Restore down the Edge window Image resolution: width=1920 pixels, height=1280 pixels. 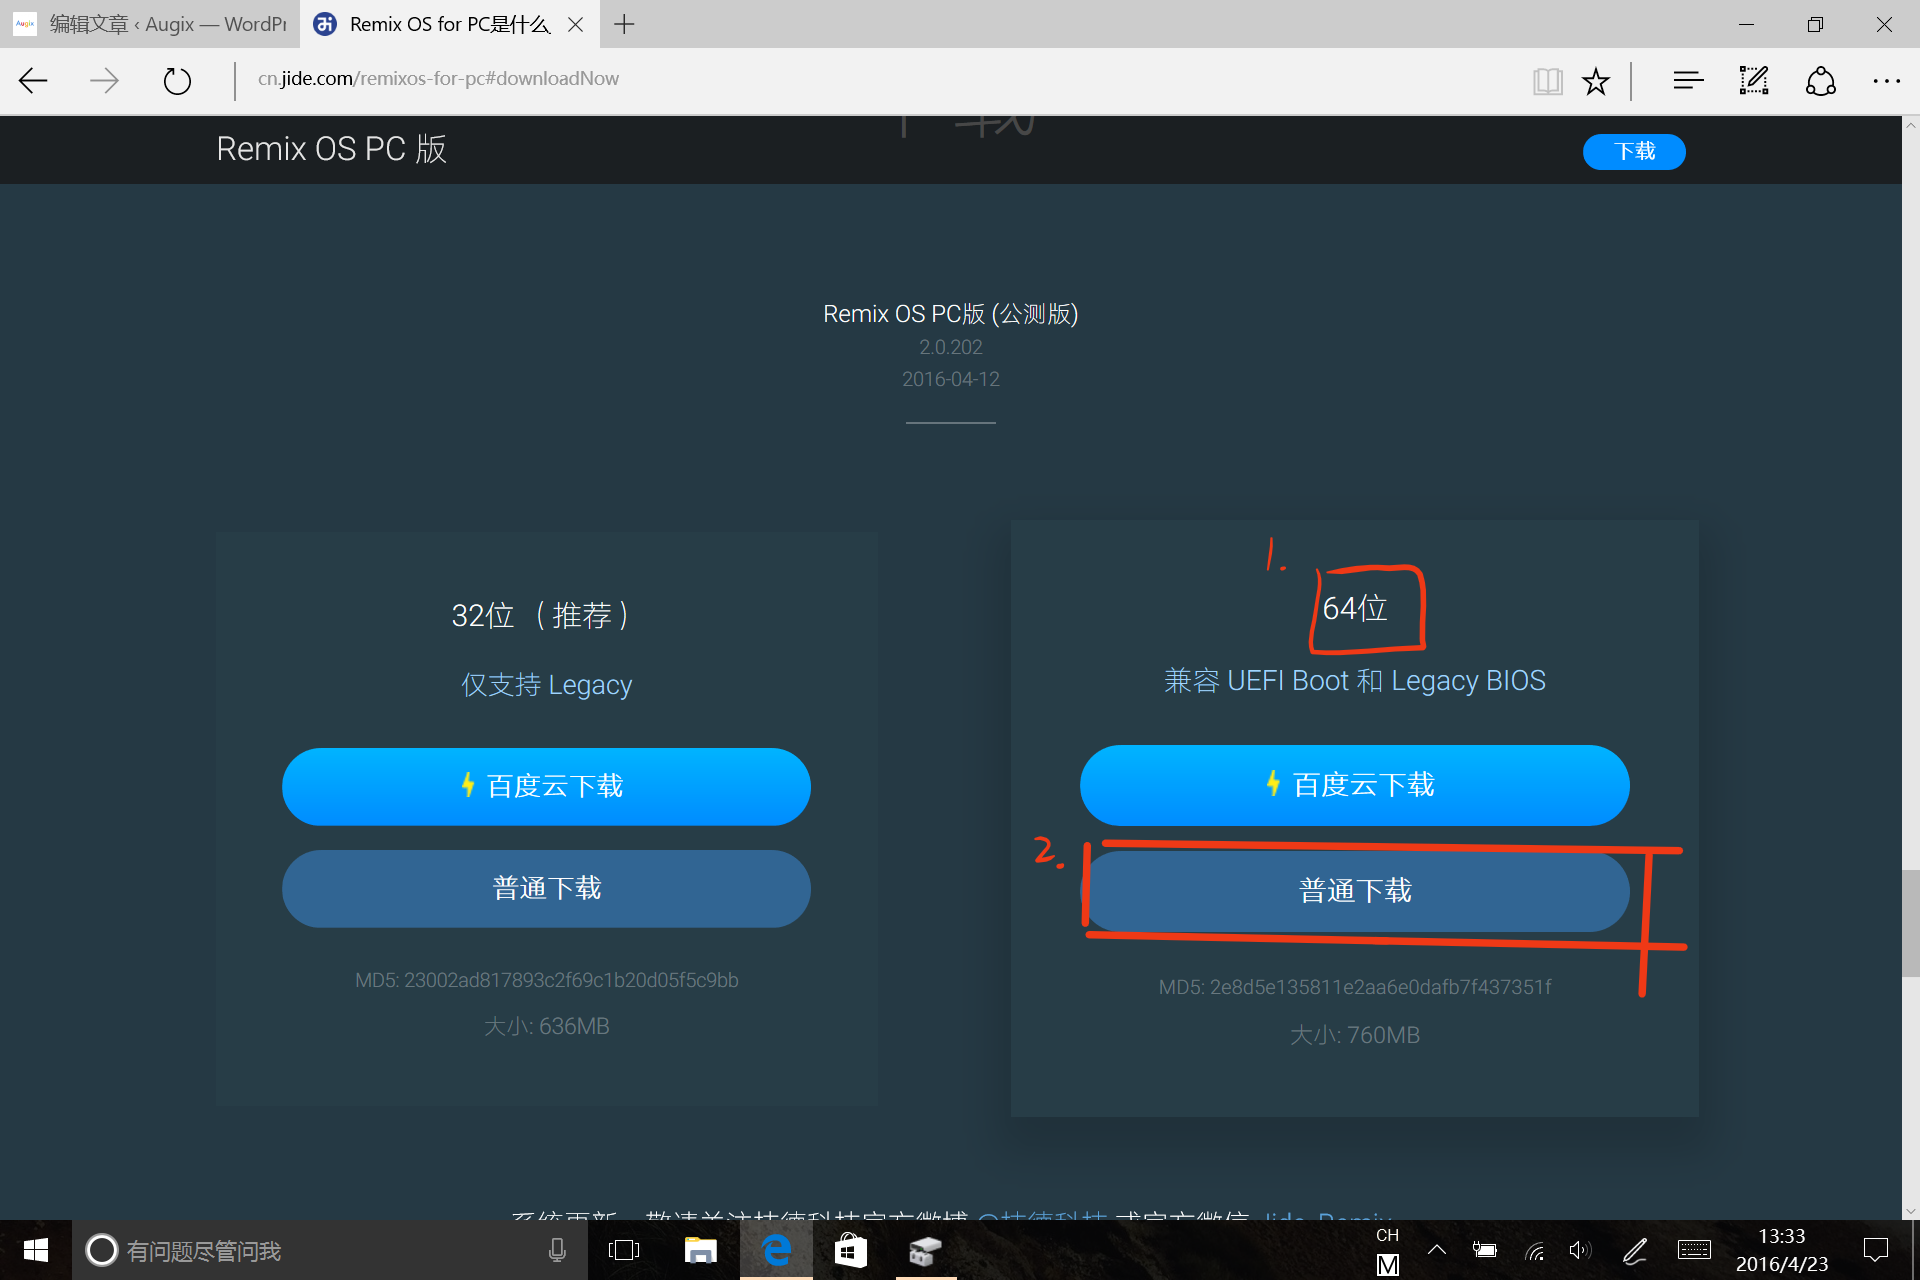point(1815,24)
